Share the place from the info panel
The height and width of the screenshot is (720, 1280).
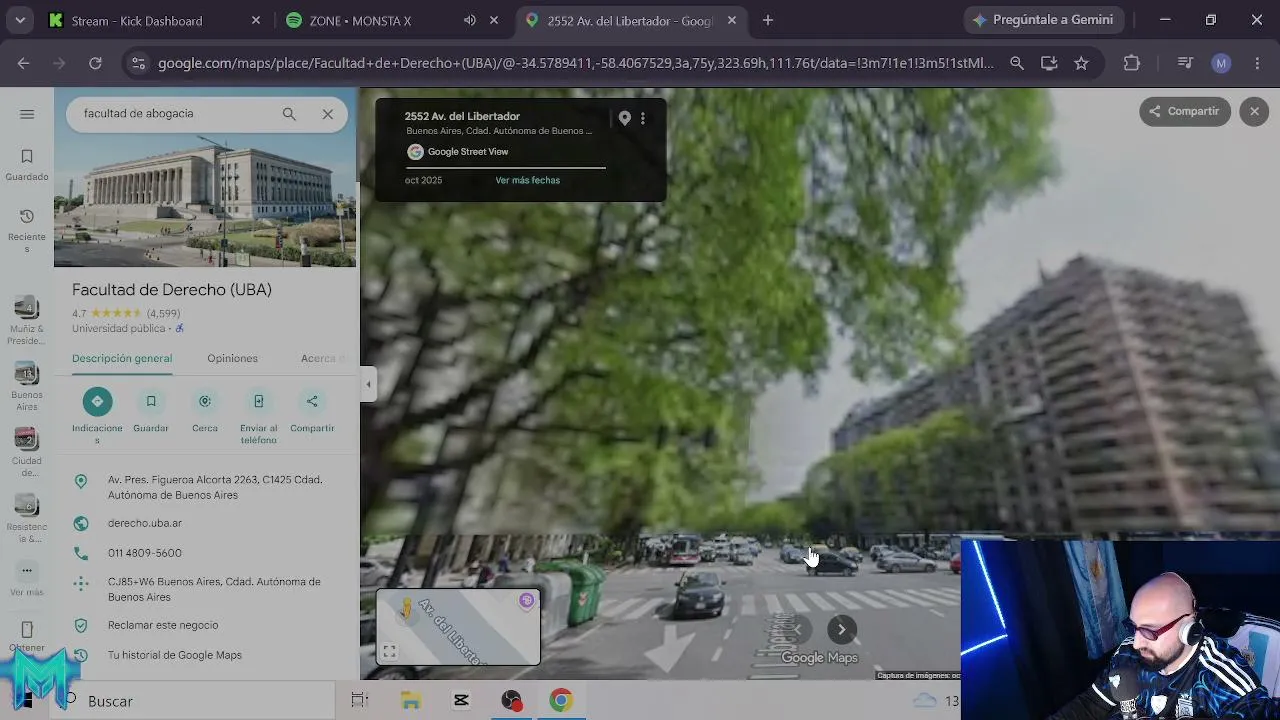(312, 411)
